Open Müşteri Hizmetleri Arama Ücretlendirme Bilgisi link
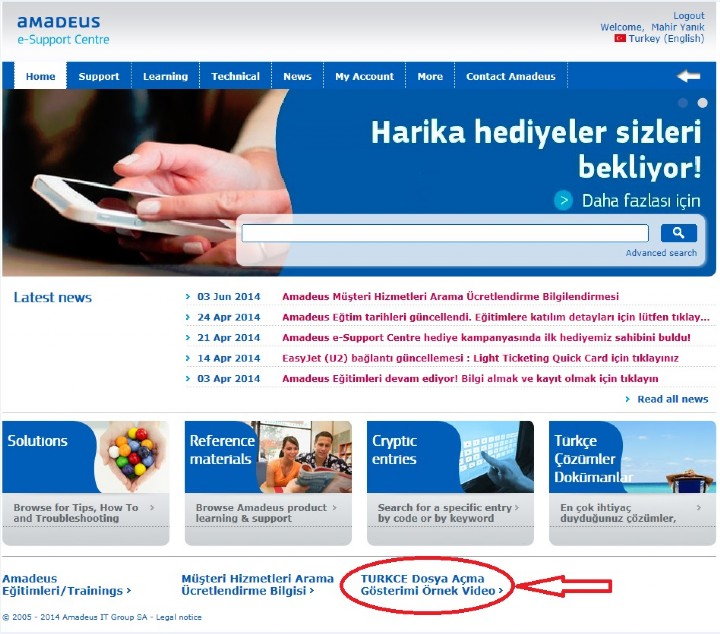 257,584
